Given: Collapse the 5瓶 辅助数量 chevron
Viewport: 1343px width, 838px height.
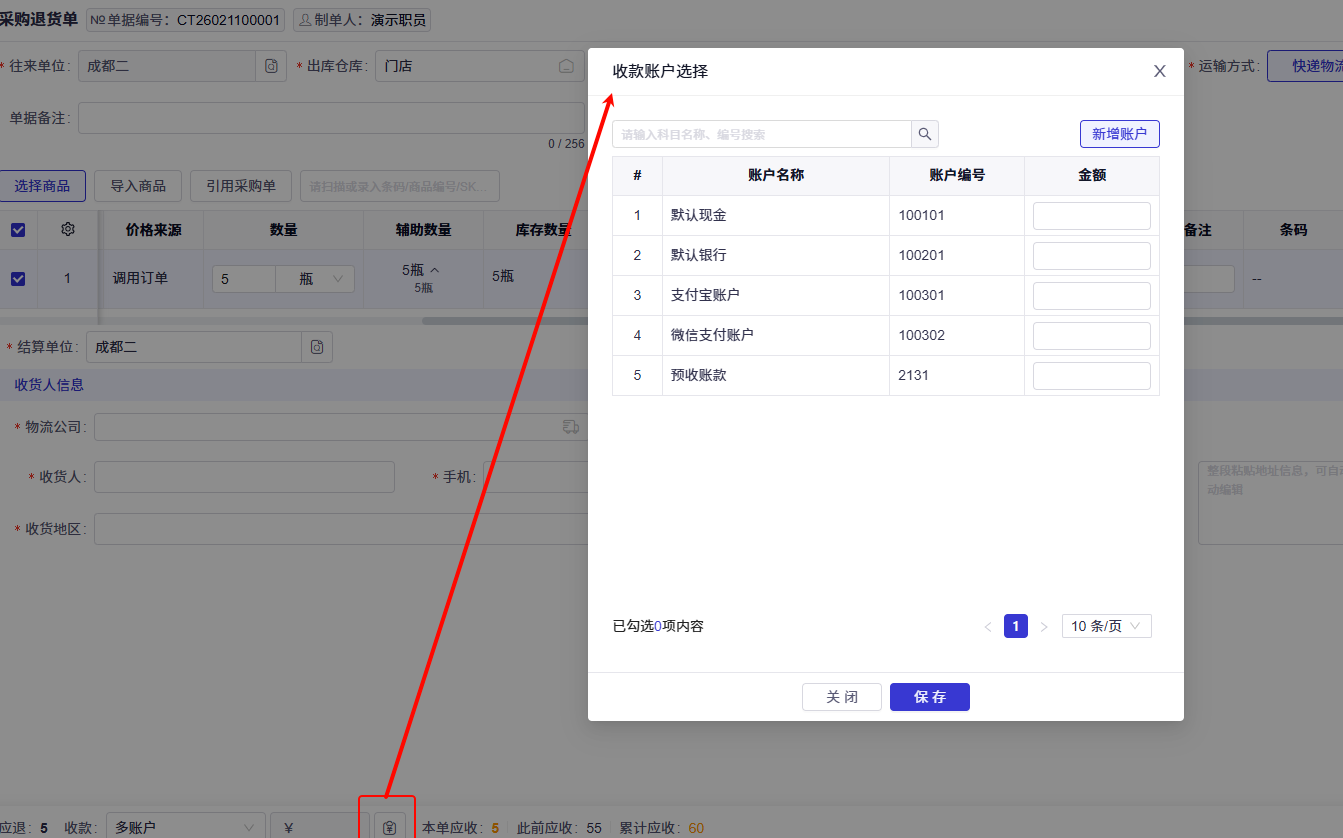Looking at the screenshot, I should [x=435, y=270].
